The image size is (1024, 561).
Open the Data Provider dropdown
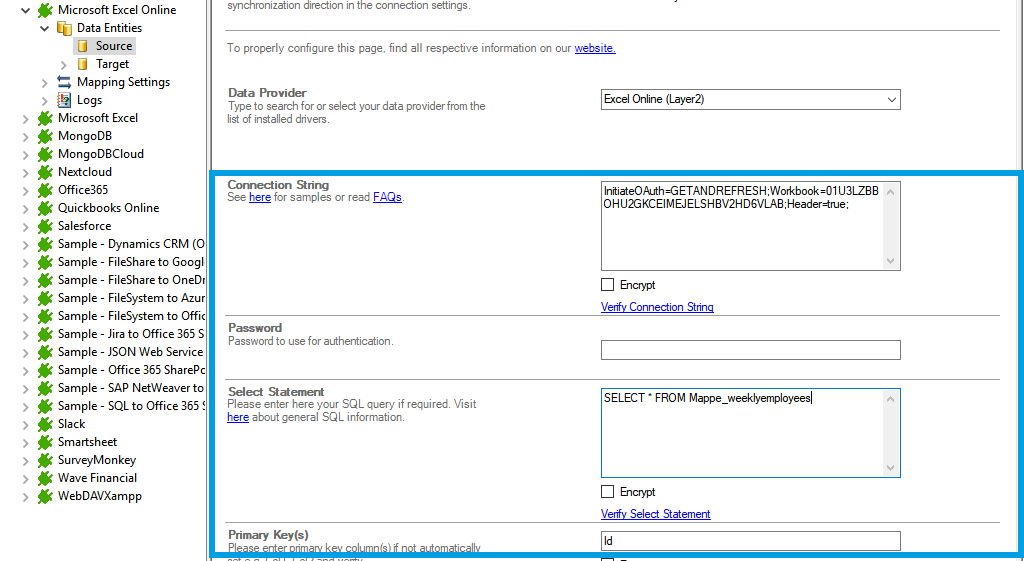click(891, 100)
